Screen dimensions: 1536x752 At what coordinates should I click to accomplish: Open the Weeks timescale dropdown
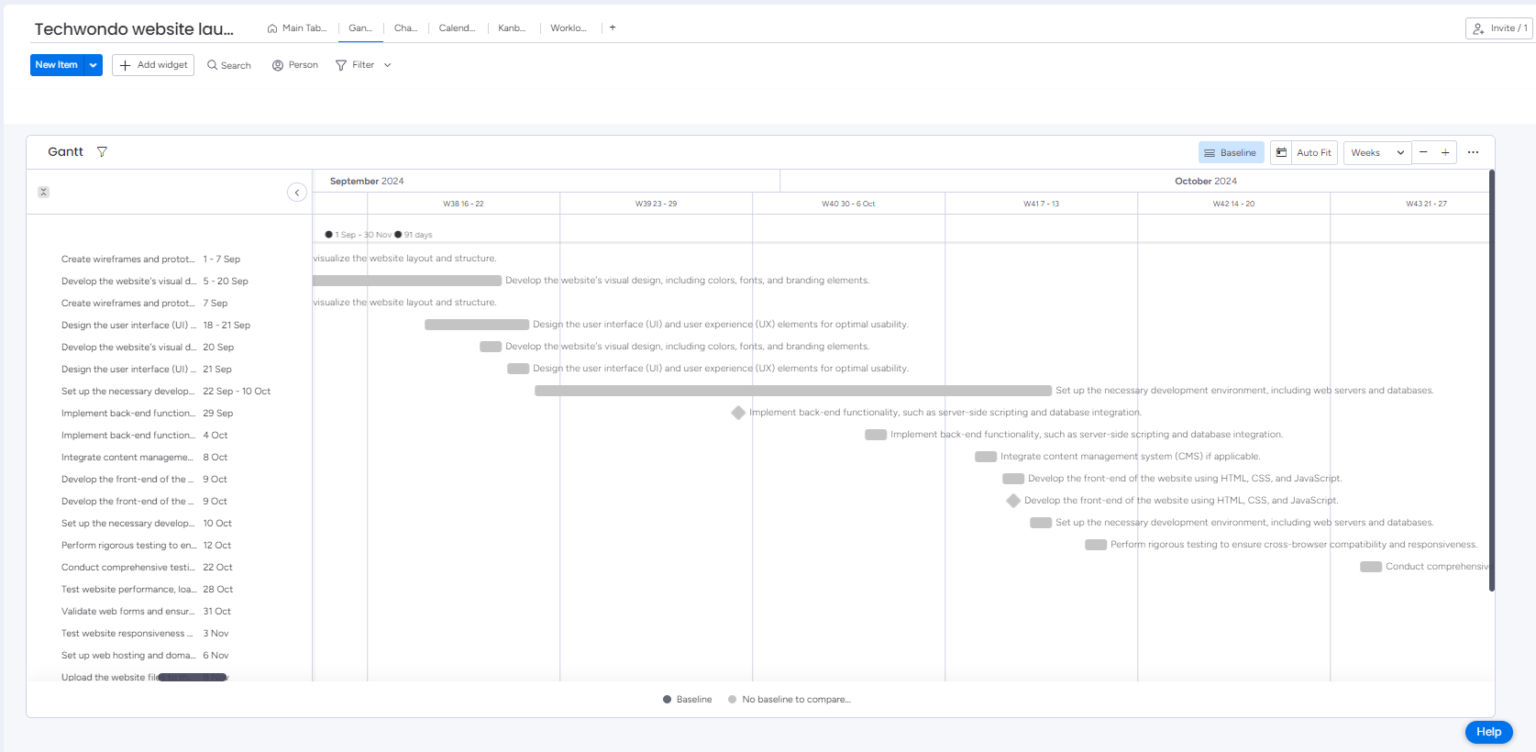[x=1376, y=151]
